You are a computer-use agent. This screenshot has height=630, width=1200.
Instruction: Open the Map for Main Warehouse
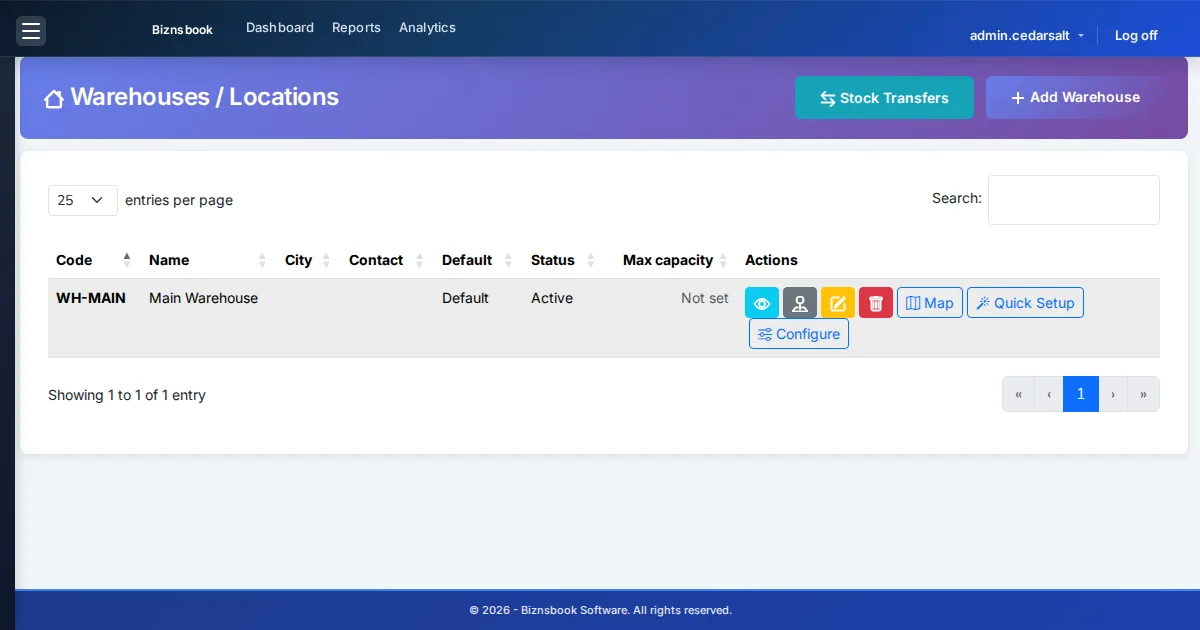click(x=930, y=303)
